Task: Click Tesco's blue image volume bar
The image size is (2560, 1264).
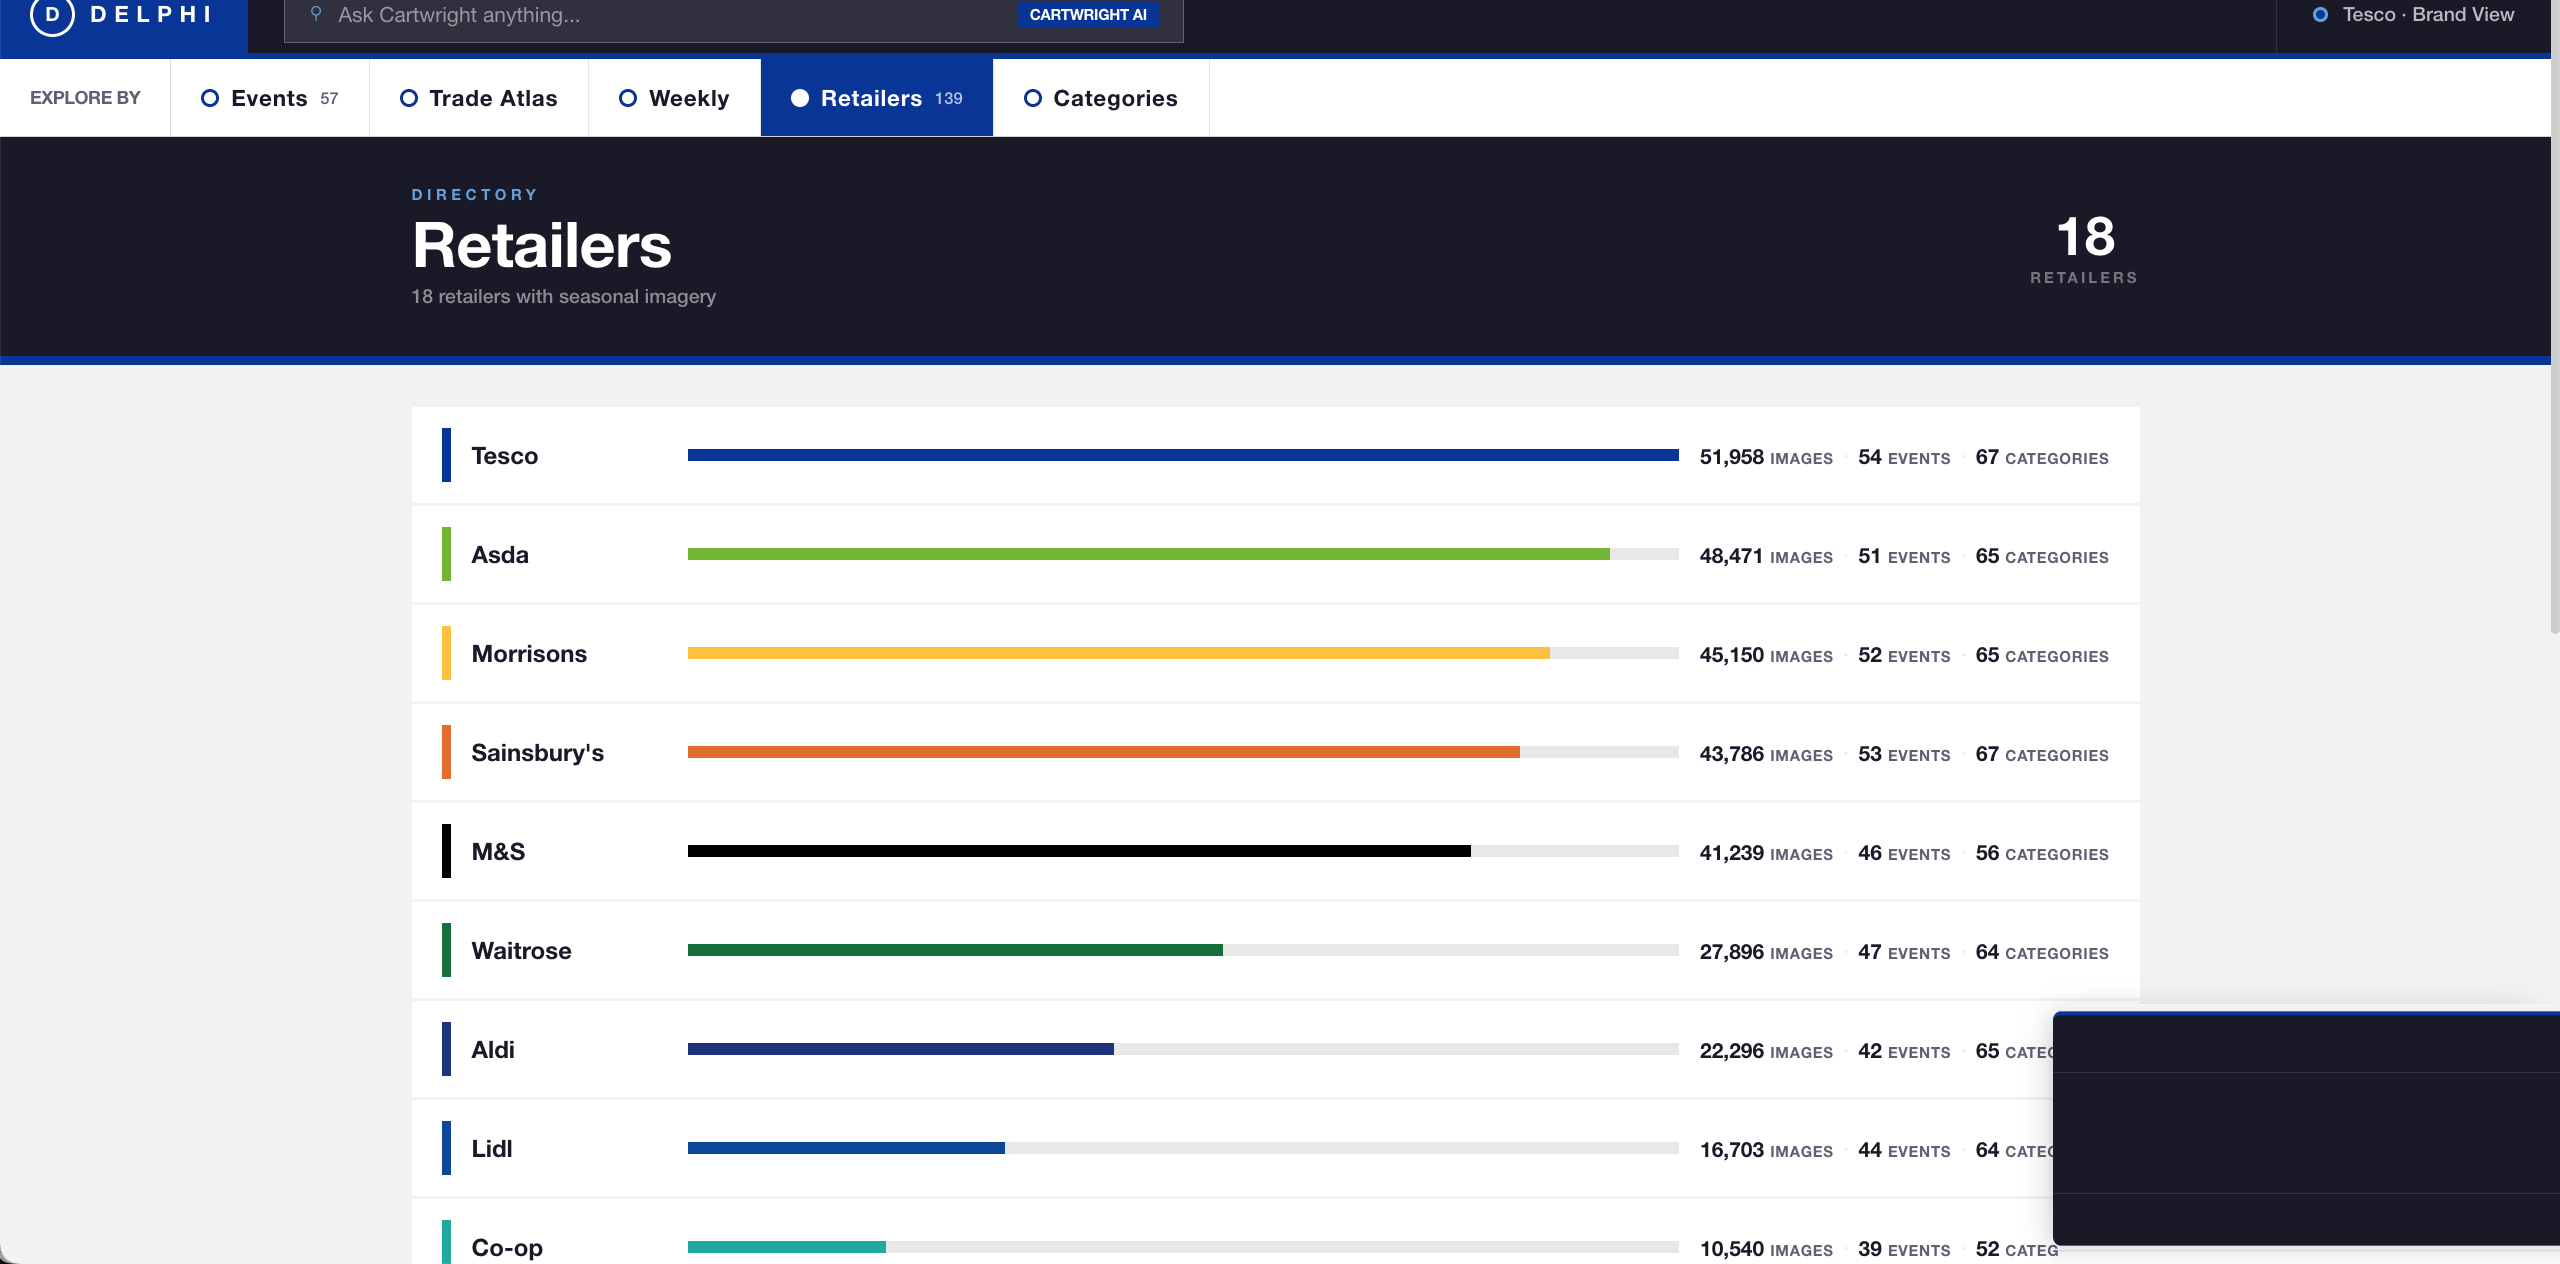Action: click(x=1183, y=455)
